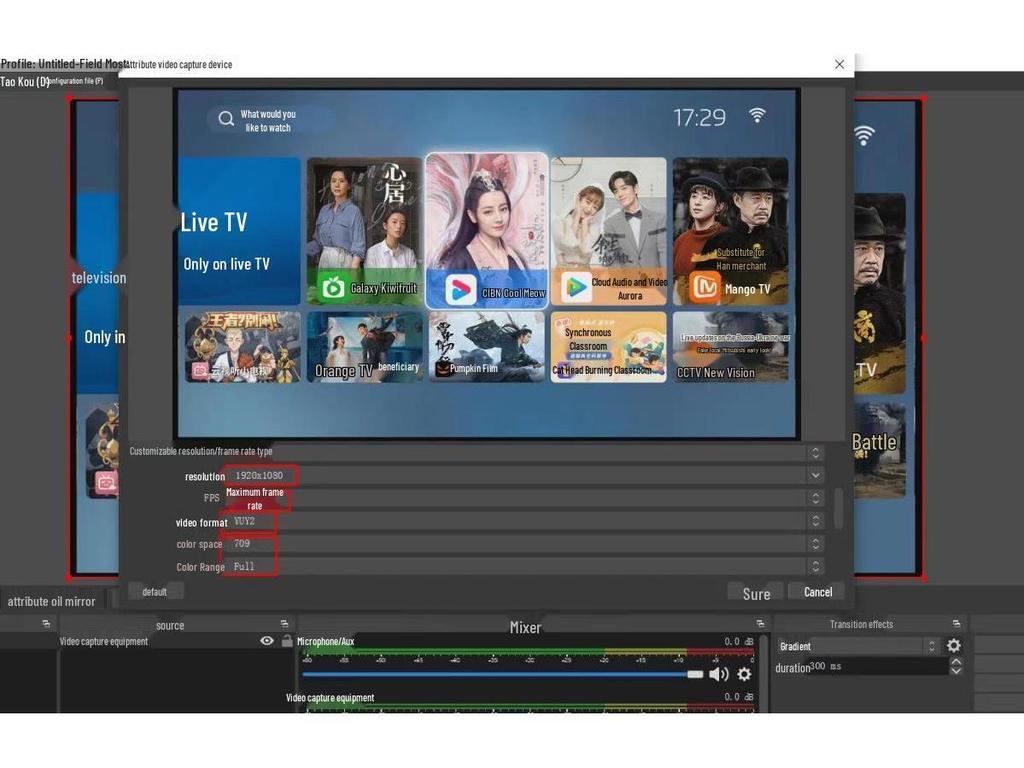Click the Mixer panel title
Image resolution: width=1024 pixels, height=768 pixels.
pyautogui.click(x=525, y=627)
